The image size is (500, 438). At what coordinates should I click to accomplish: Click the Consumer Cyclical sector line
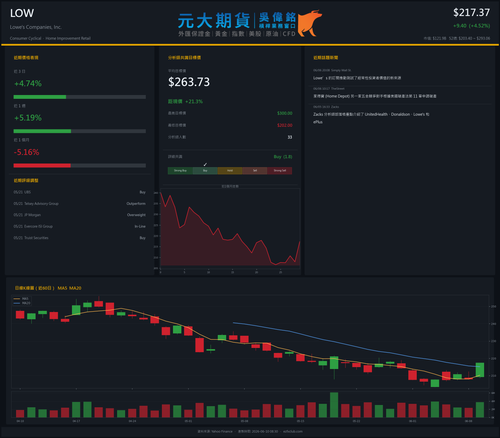(50, 38)
